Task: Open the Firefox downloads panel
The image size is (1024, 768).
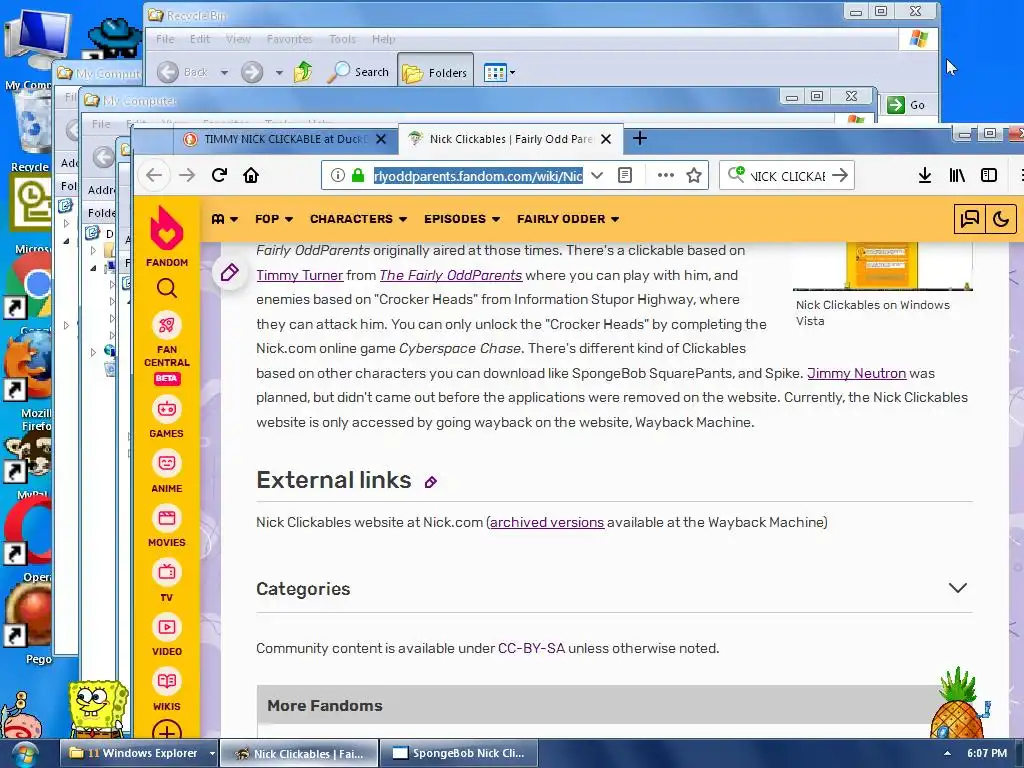Action: tap(925, 175)
